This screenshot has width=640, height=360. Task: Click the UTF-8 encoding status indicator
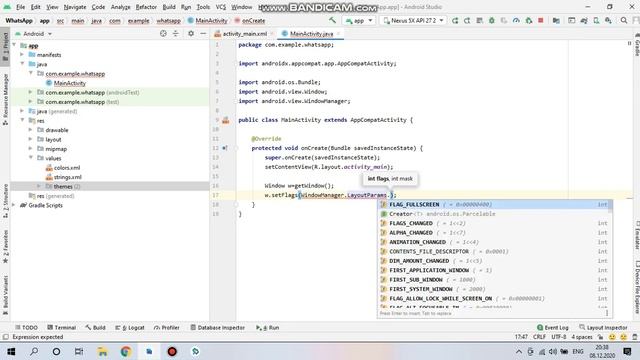tap(558, 337)
